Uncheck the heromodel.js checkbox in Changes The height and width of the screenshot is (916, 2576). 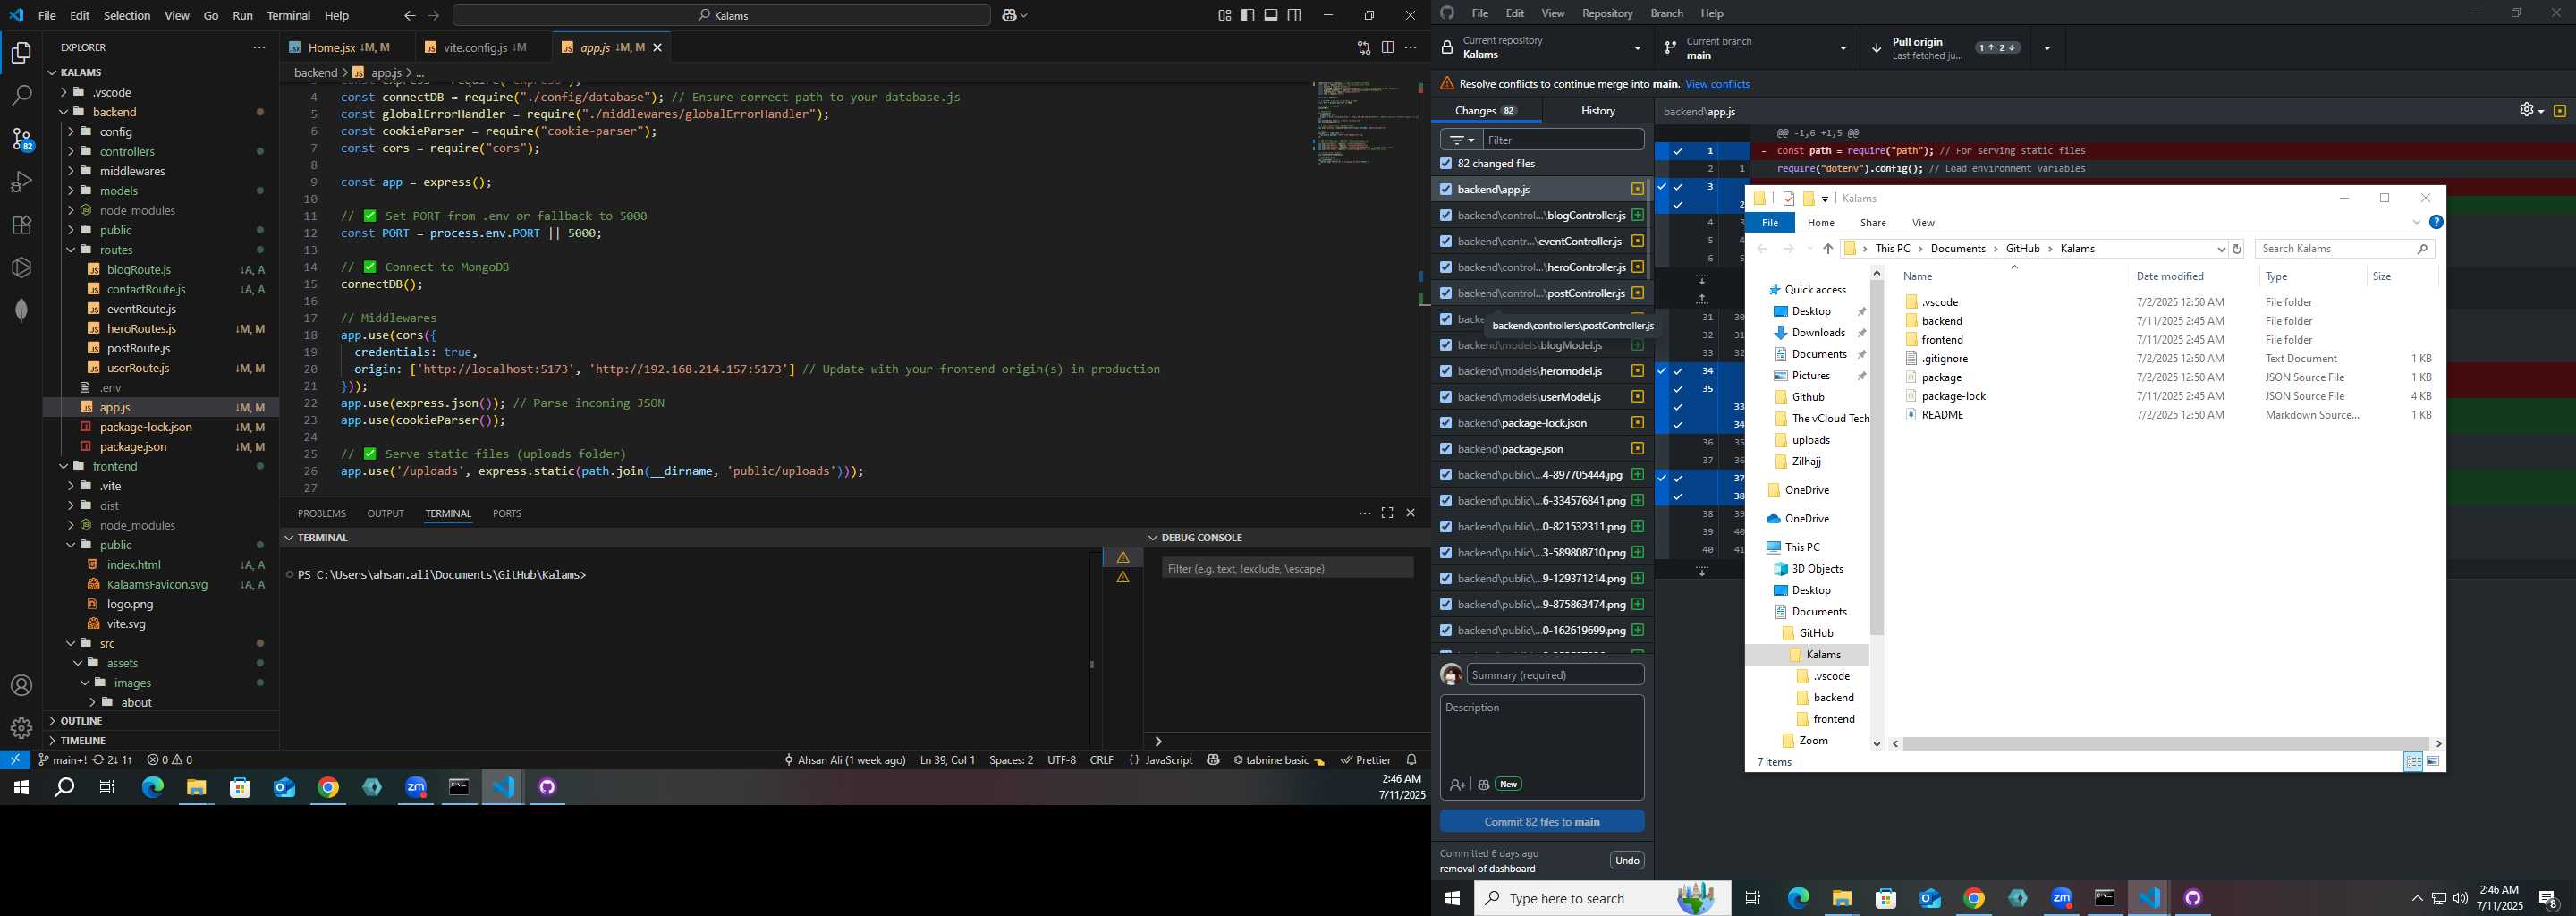coord(1445,371)
